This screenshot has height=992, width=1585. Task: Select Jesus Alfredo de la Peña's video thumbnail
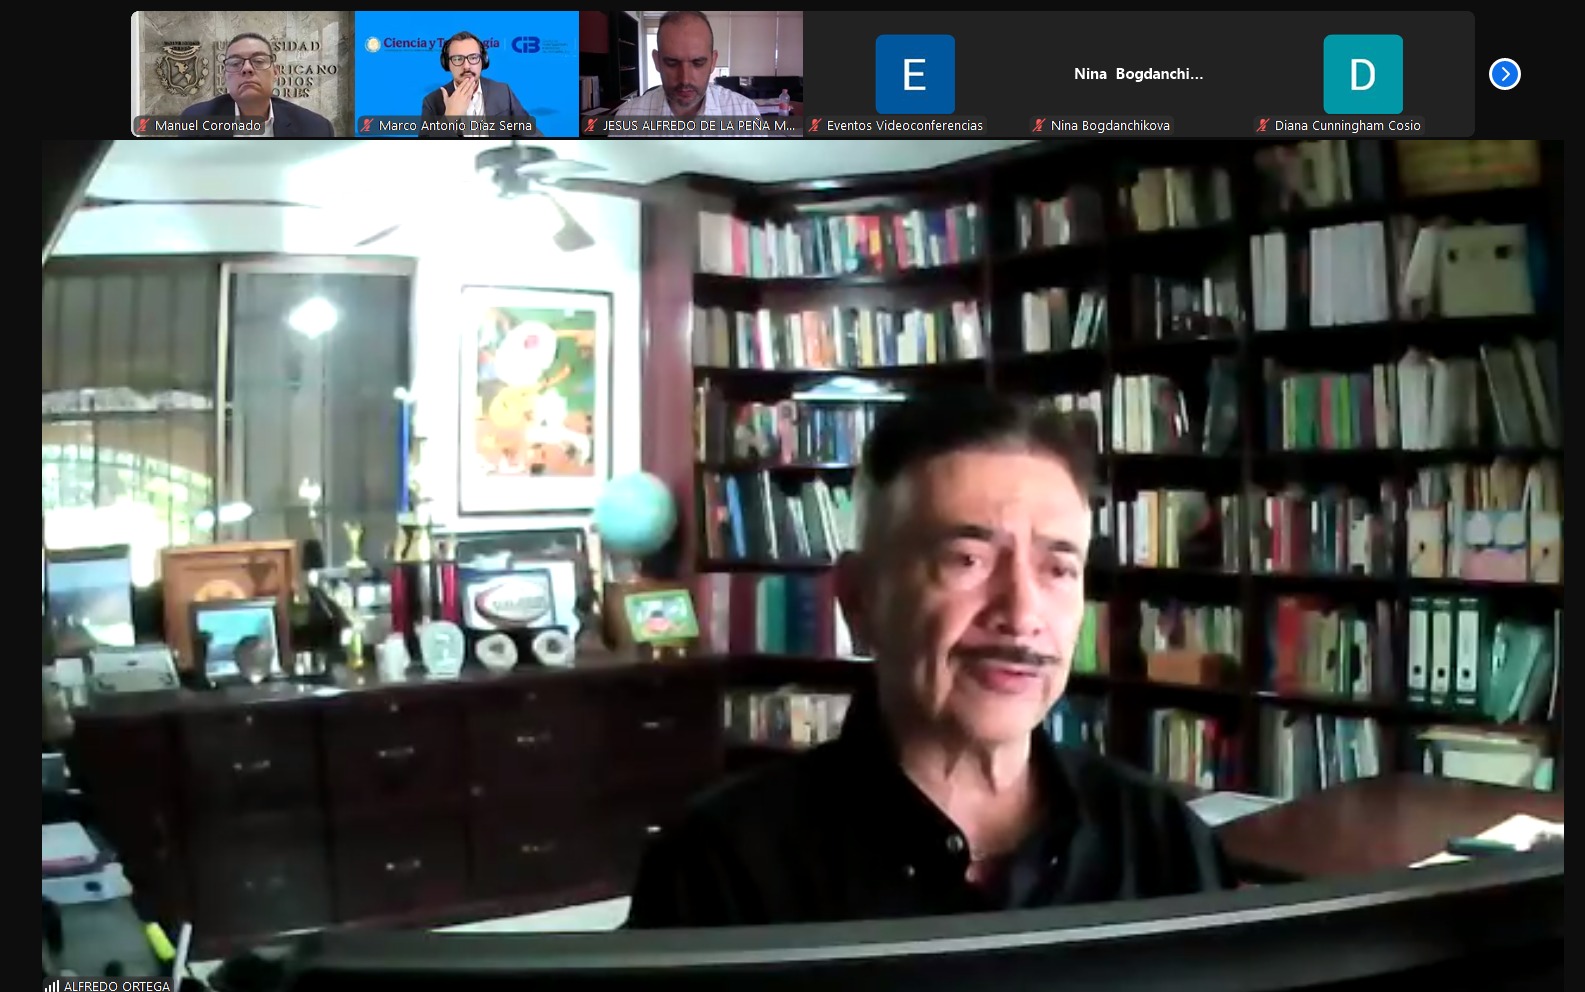tap(691, 68)
